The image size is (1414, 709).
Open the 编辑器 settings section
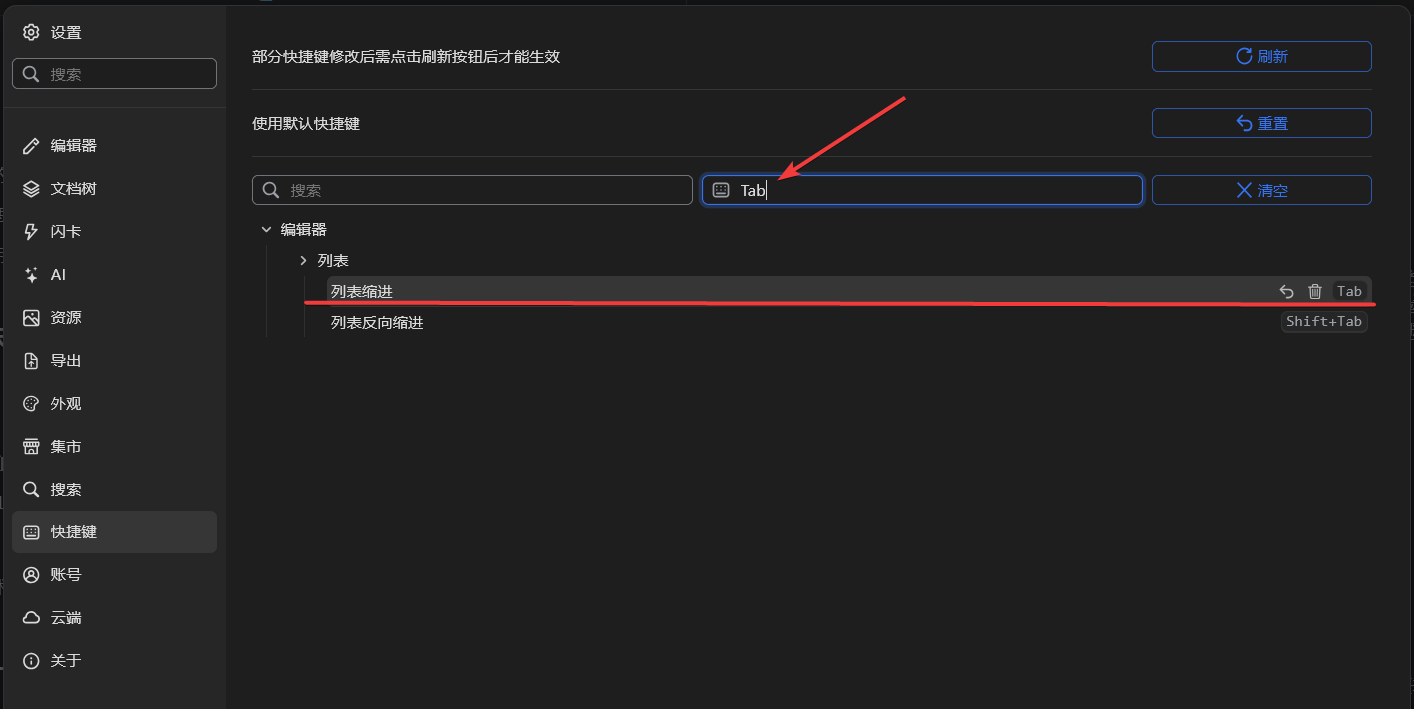click(x=114, y=145)
